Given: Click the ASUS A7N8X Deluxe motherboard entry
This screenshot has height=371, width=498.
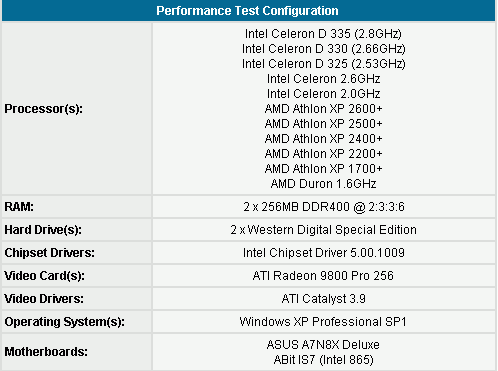Looking at the screenshot, I should [x=323, y=345].
